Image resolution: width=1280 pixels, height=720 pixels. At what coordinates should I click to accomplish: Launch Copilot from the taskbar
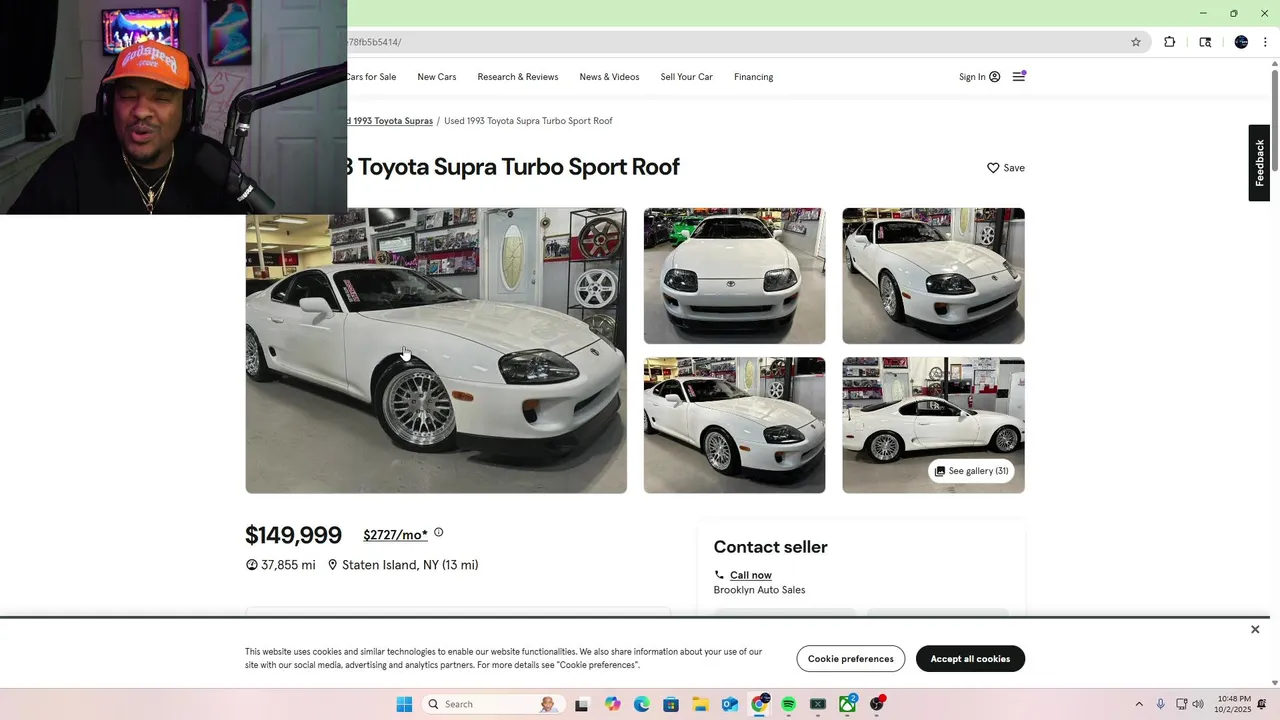pyautogui.click(x=612, y=704)
